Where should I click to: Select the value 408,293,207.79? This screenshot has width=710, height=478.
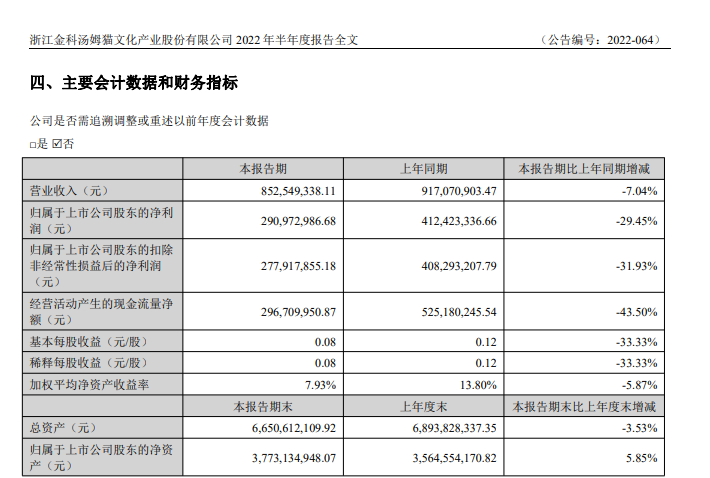[459, 266]
